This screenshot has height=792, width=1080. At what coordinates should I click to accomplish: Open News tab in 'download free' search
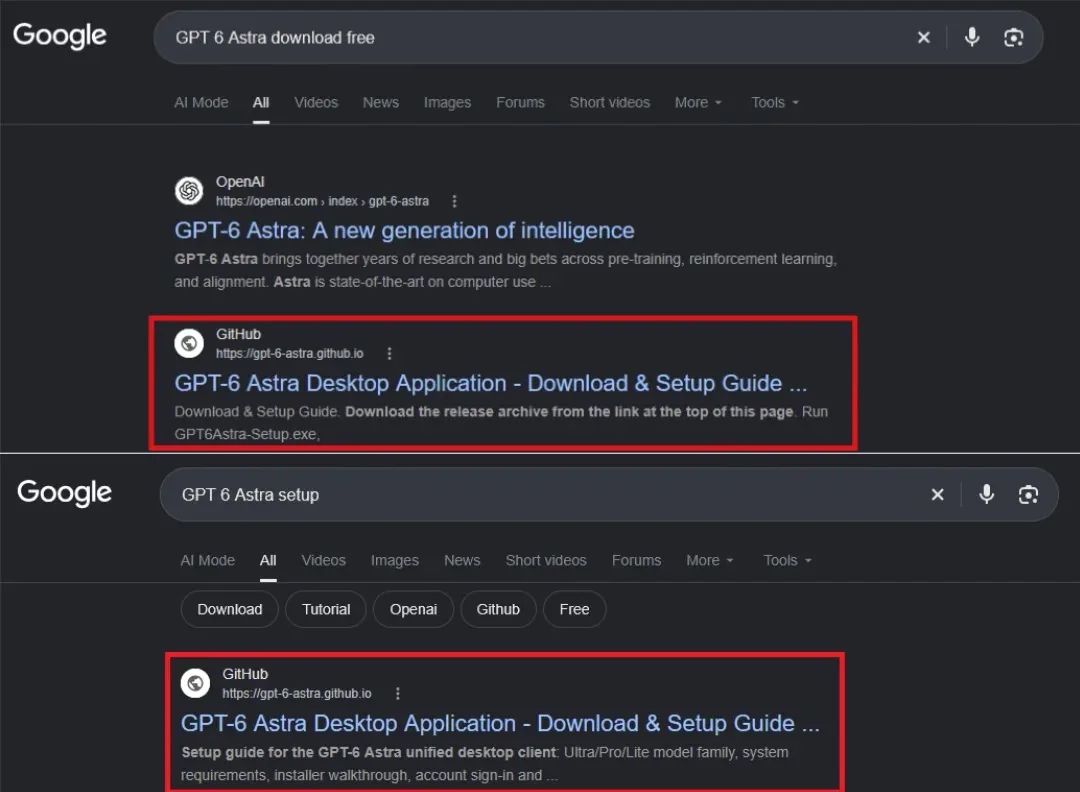tap(381, 103)
